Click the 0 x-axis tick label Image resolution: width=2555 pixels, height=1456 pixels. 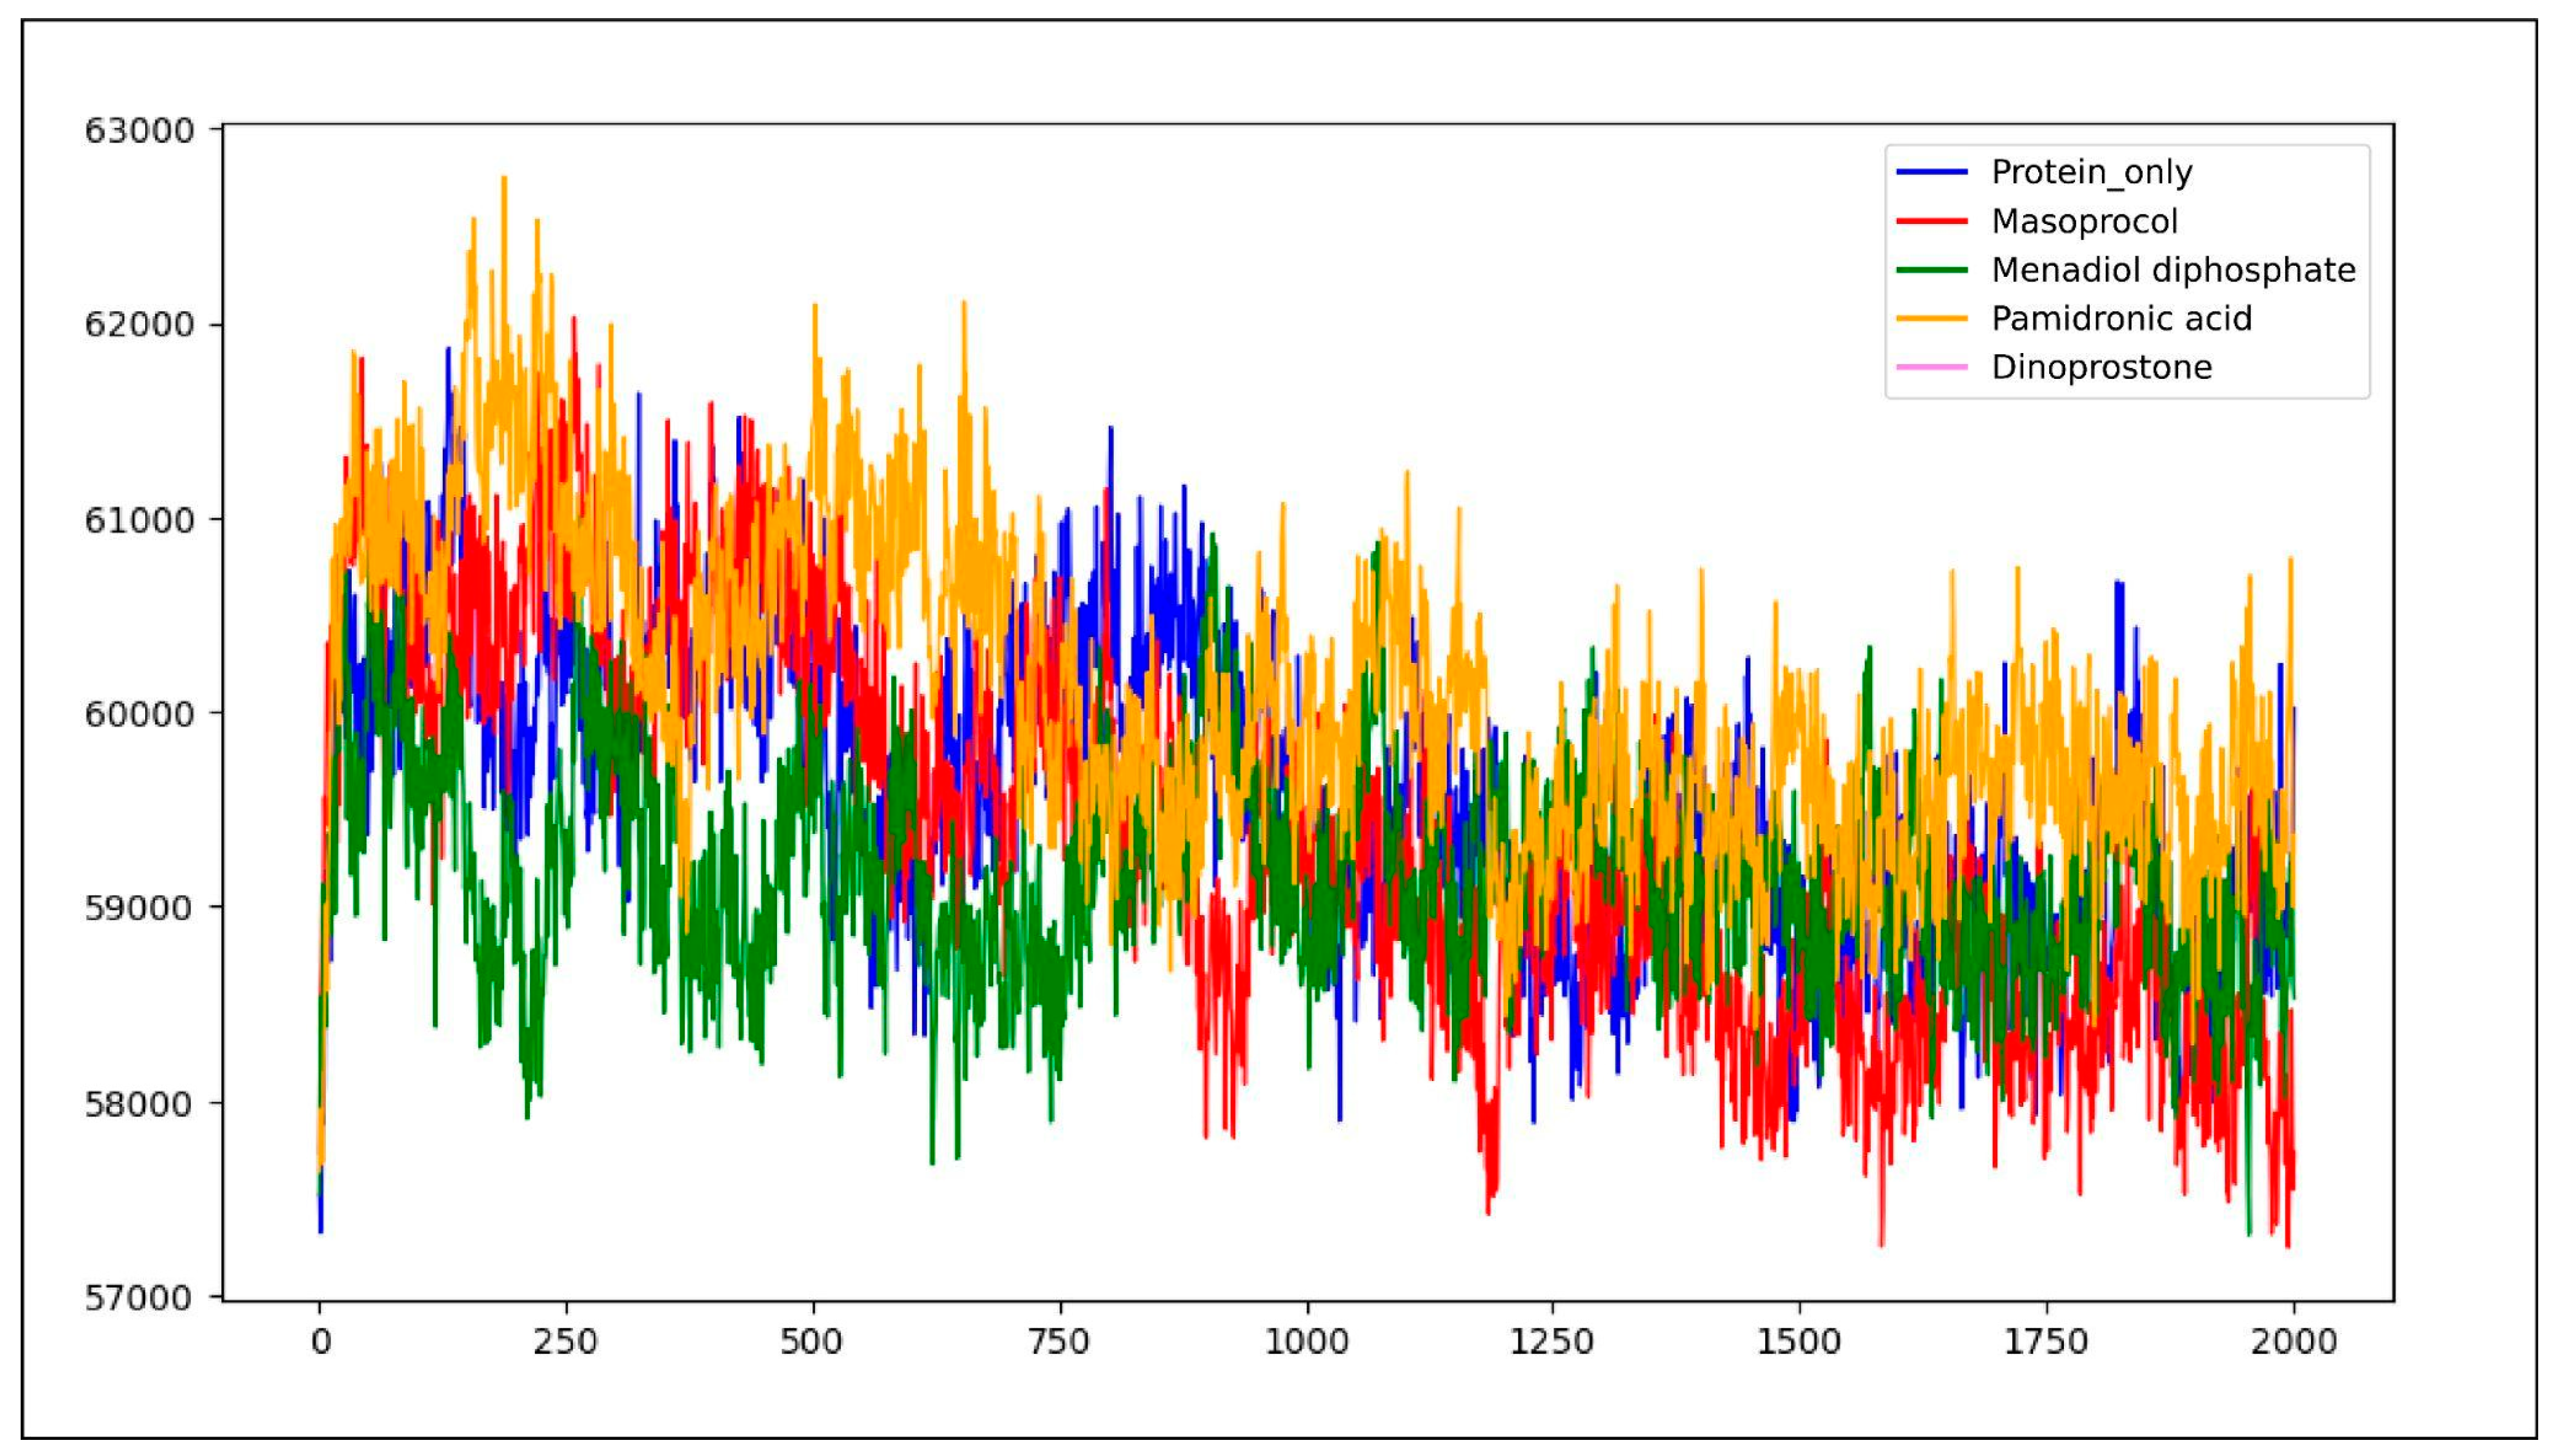point(320,1341)
